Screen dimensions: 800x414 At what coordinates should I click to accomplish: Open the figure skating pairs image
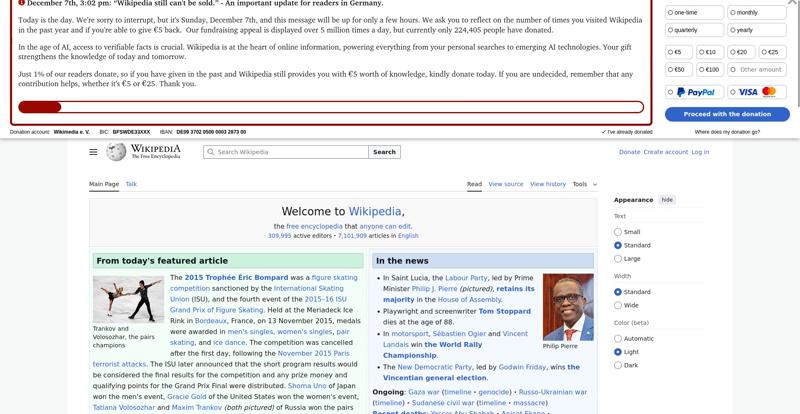[128, 298]
